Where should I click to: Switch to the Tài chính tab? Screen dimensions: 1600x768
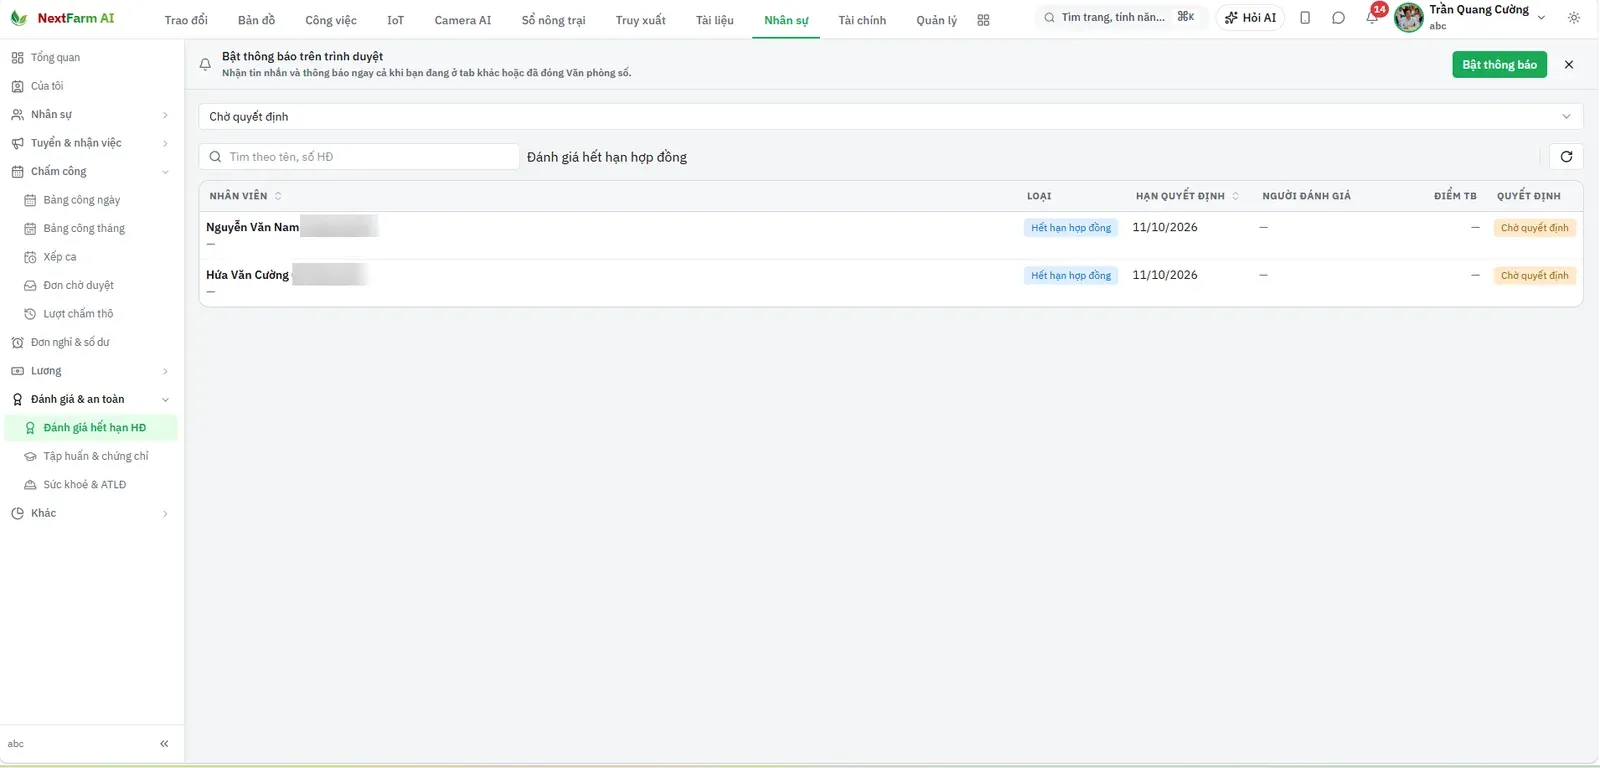coord(862,20)
